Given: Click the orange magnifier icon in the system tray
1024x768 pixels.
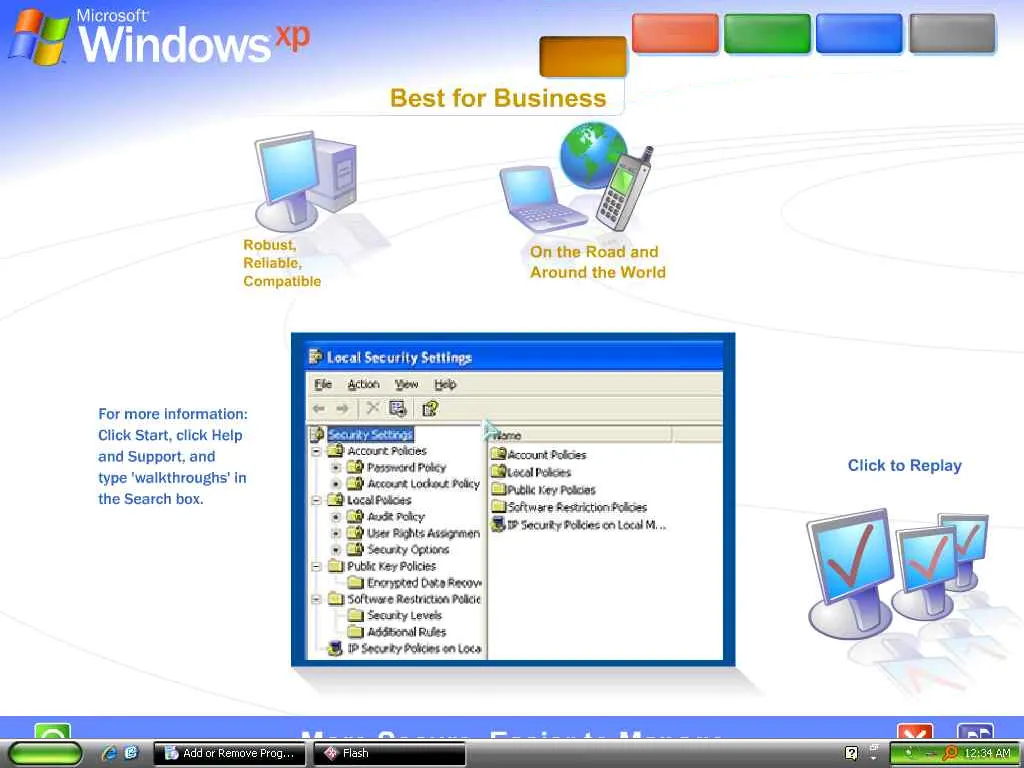Looking at the screenshot, I should click(x=950, y=754).
